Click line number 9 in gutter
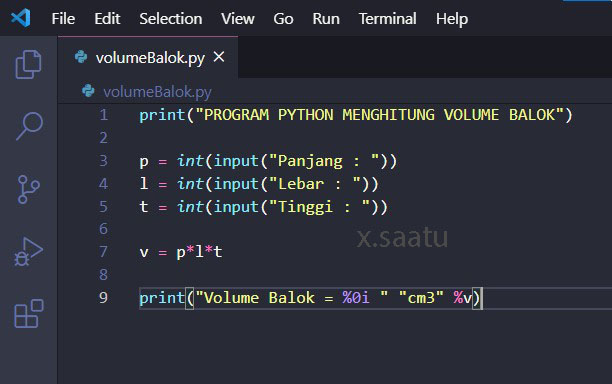The image size is (612, 384). point(103,298)
